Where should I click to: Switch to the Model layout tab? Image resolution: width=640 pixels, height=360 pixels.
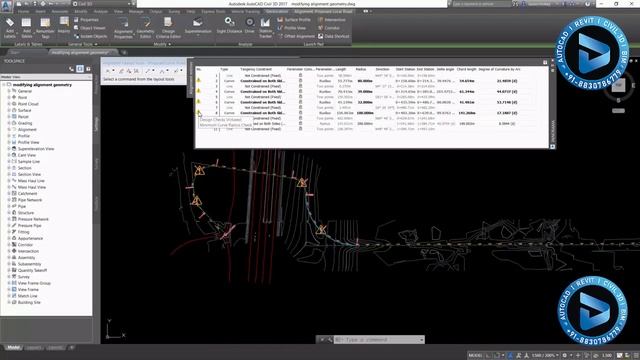point(13,348)
